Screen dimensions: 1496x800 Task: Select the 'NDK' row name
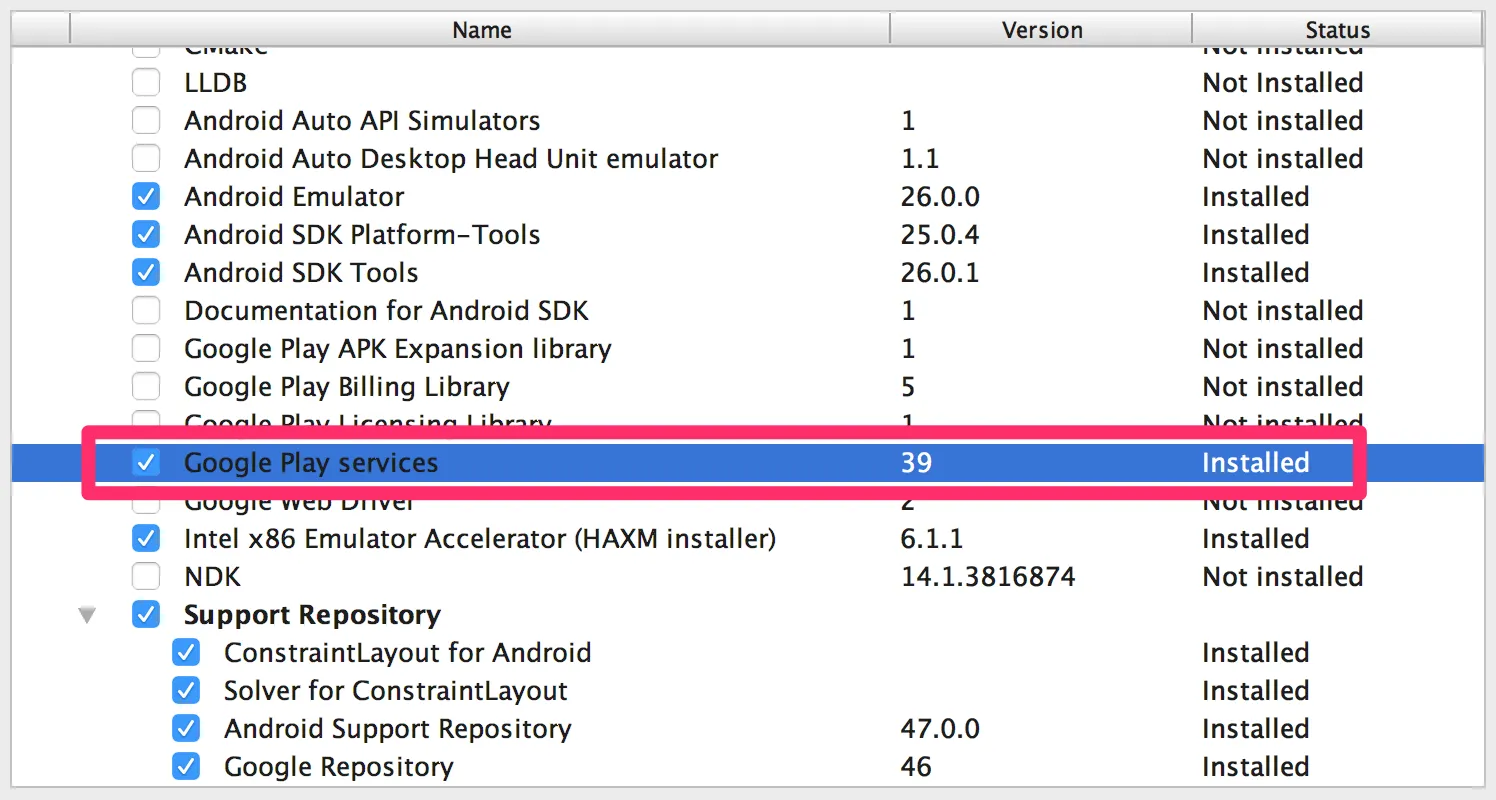point(212,577)
